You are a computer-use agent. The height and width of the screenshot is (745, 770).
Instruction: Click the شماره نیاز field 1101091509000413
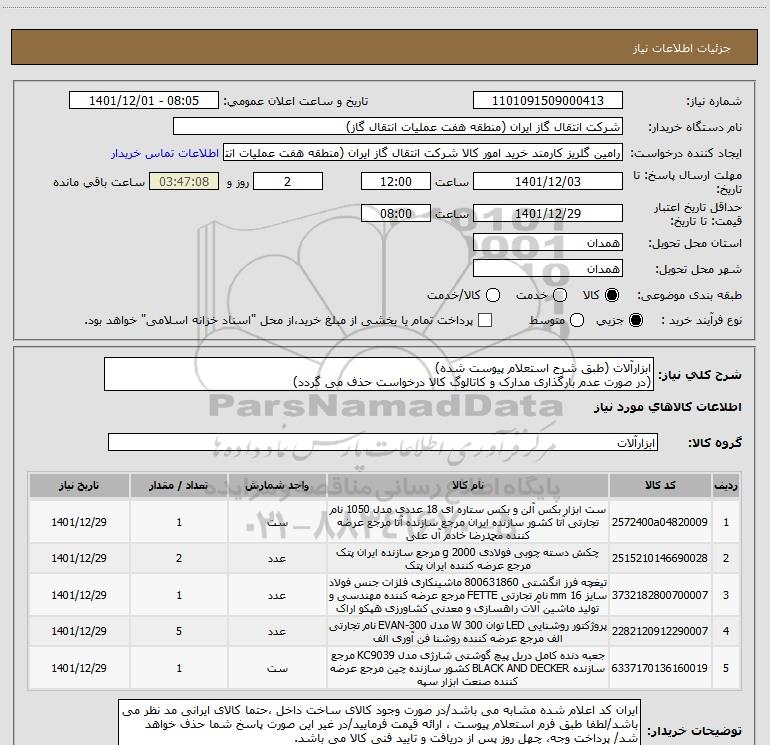click(548, 101)
